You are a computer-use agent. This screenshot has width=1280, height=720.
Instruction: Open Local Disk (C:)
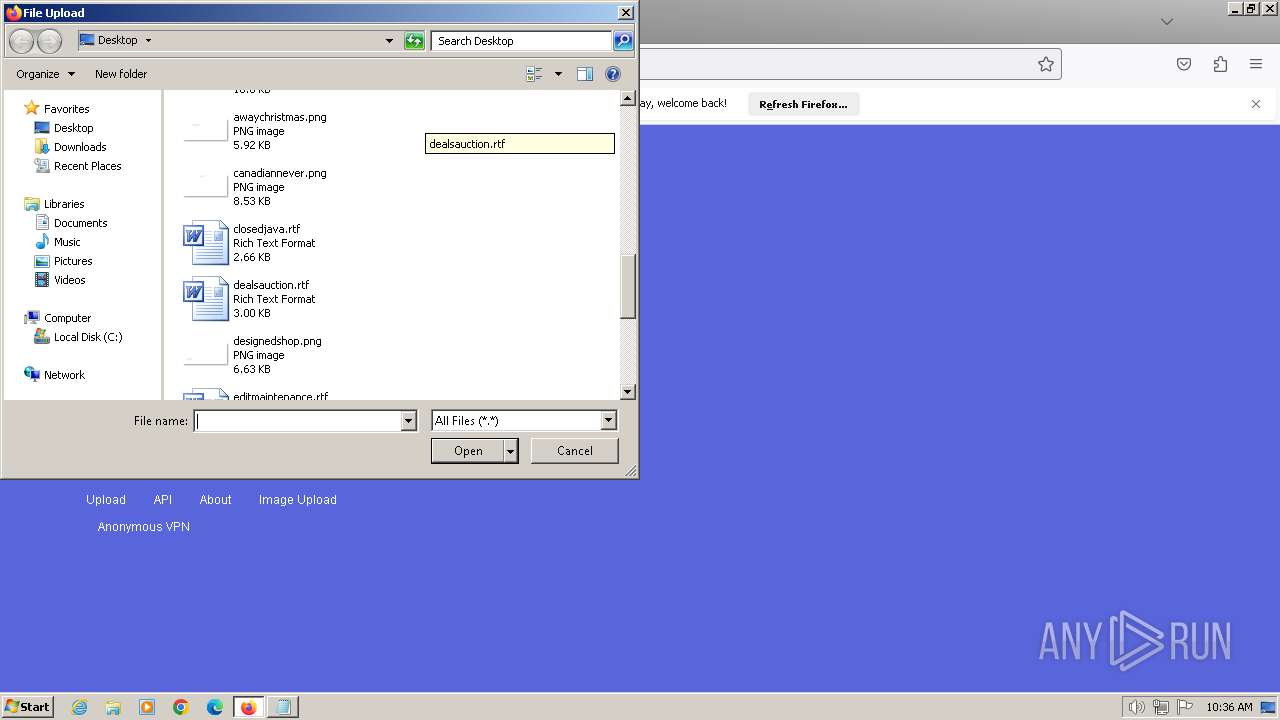88,337
